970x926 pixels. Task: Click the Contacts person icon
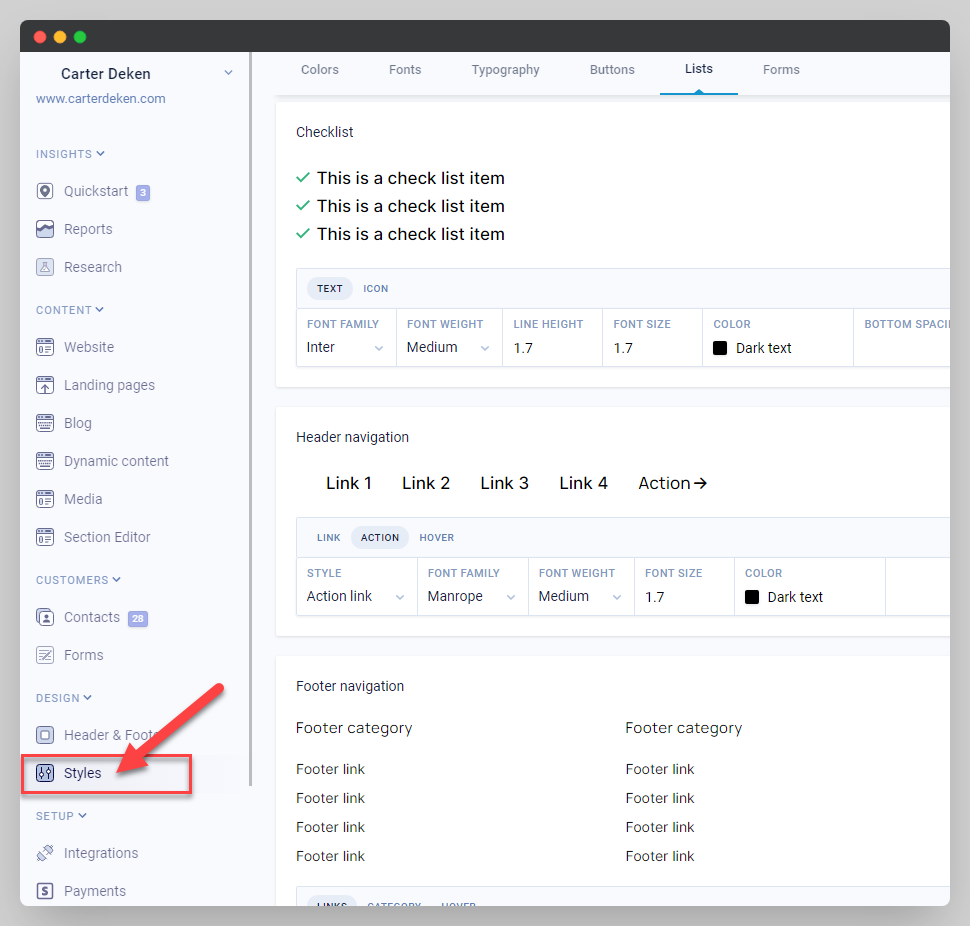[44, 617]
